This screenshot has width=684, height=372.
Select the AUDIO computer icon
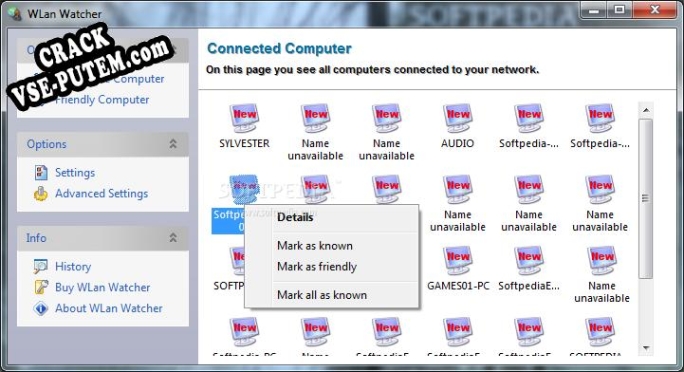pos(458,118)
